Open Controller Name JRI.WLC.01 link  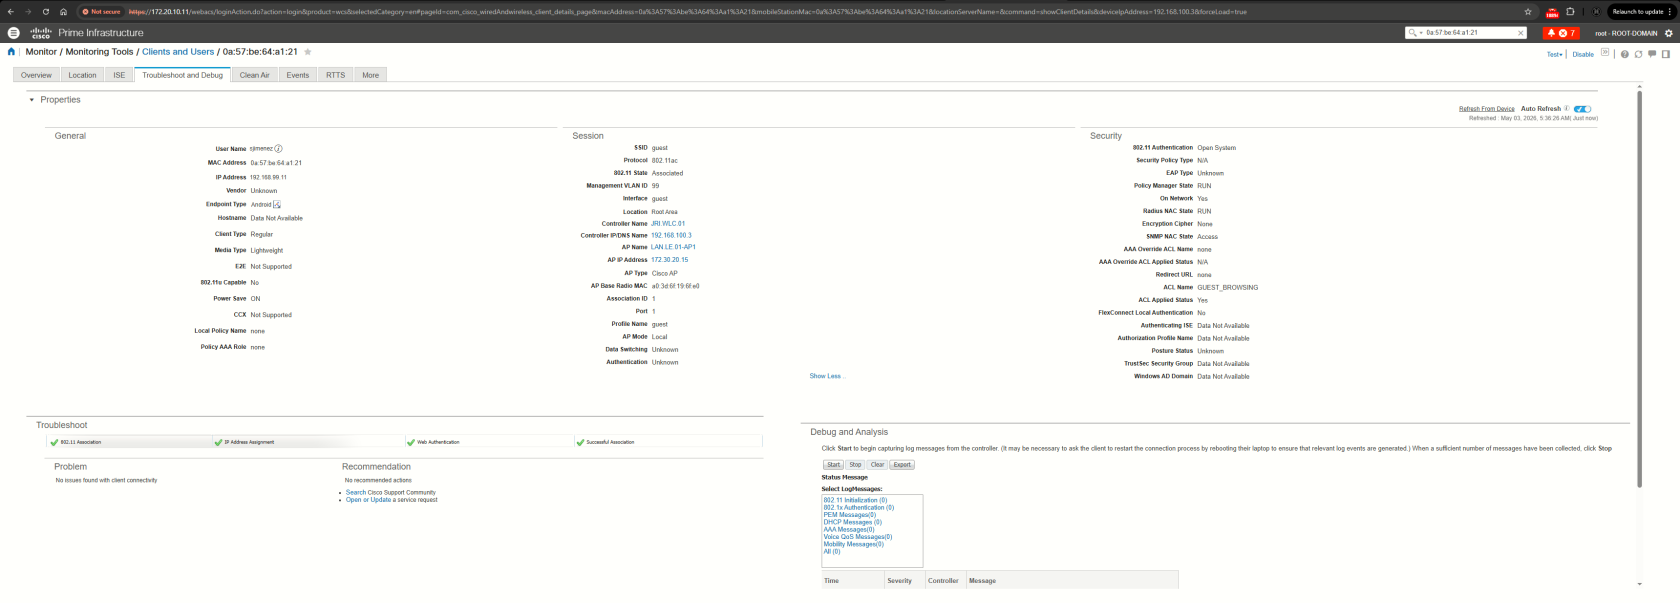[x=668, y=224]
